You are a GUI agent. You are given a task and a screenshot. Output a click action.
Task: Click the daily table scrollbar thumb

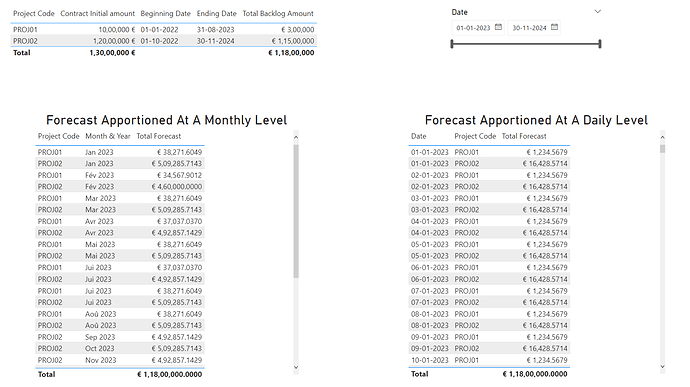pyautogui.click(x=662, y=149)
